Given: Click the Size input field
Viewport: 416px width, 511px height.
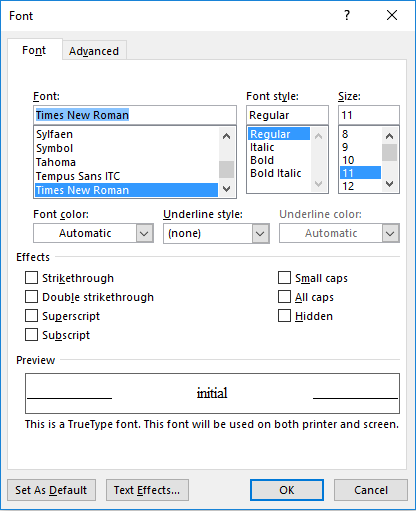Looking at the screenshot, I should (369, 115).
